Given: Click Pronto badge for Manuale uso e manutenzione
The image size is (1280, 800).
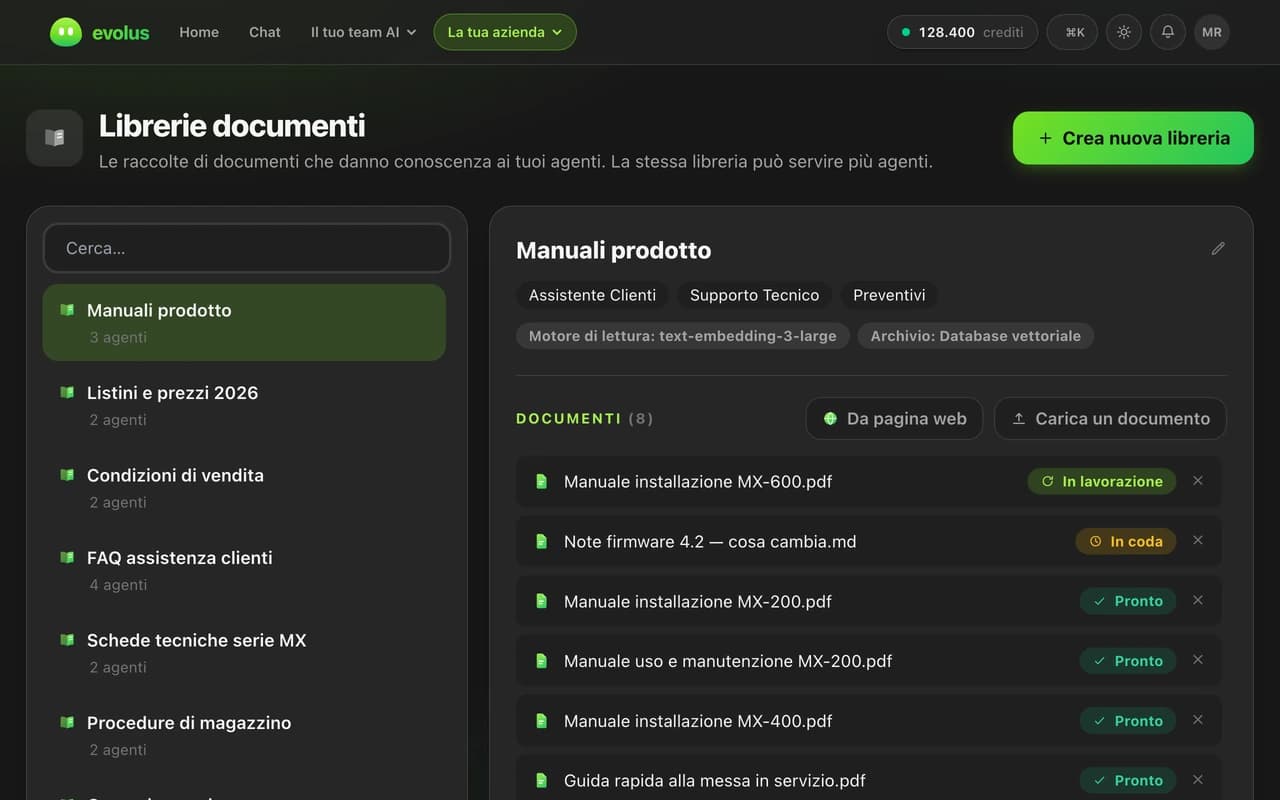Looking at the screenshot, I should [x=1128, y=661].
